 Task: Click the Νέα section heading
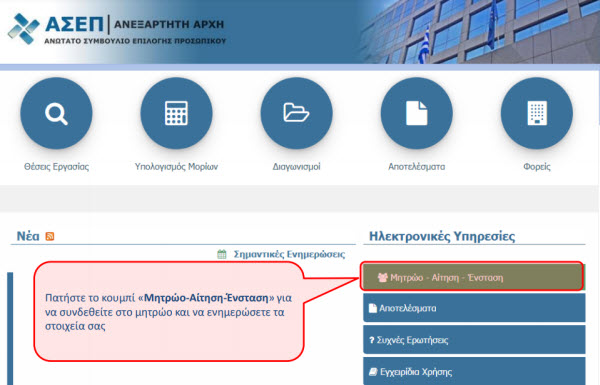click(x=28, y=236)
